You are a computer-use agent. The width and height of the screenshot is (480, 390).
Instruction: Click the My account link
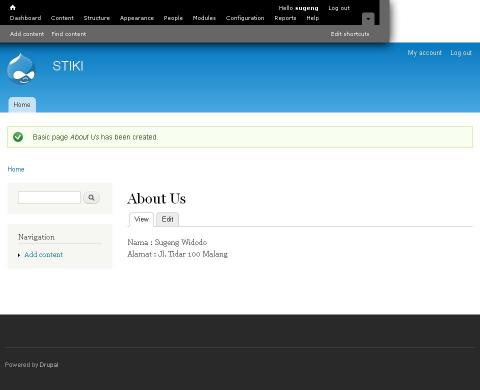coord(424,53)
